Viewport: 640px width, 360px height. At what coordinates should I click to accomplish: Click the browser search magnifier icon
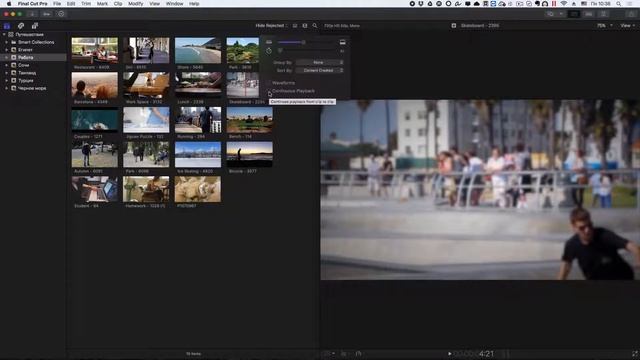click(x=315, y=26)
